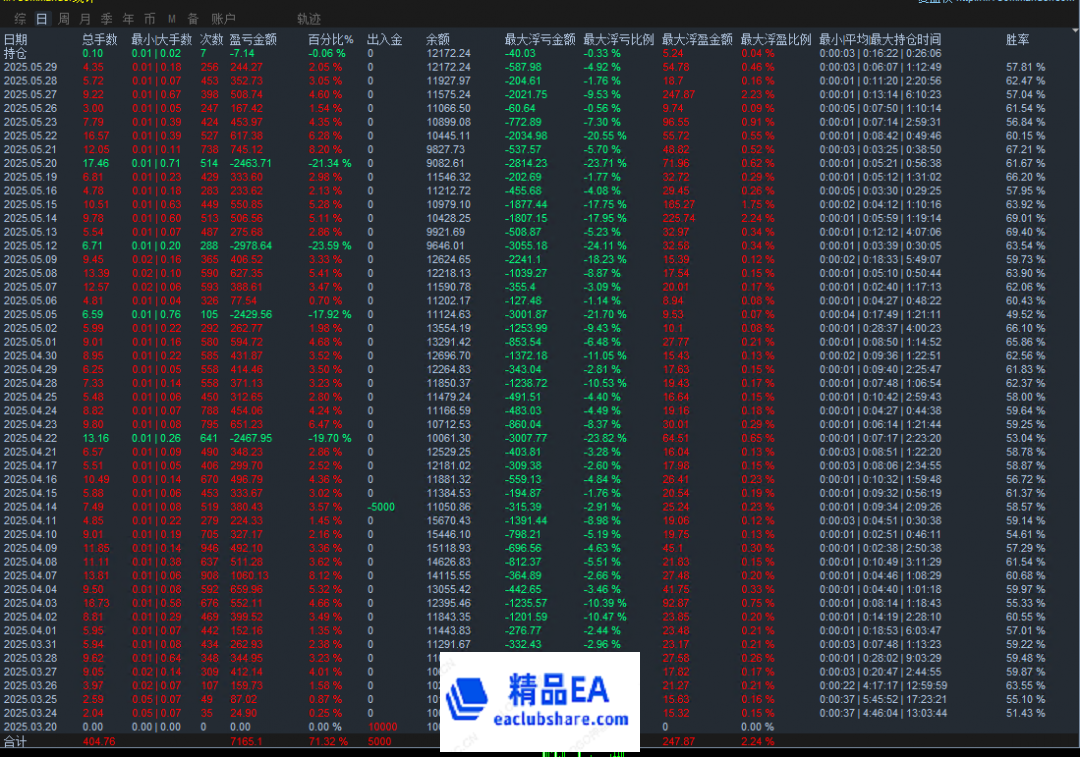This screenshot has width=1080, height=757.
Task: Switch to the 日 (daily) tab
Action: 41,19
